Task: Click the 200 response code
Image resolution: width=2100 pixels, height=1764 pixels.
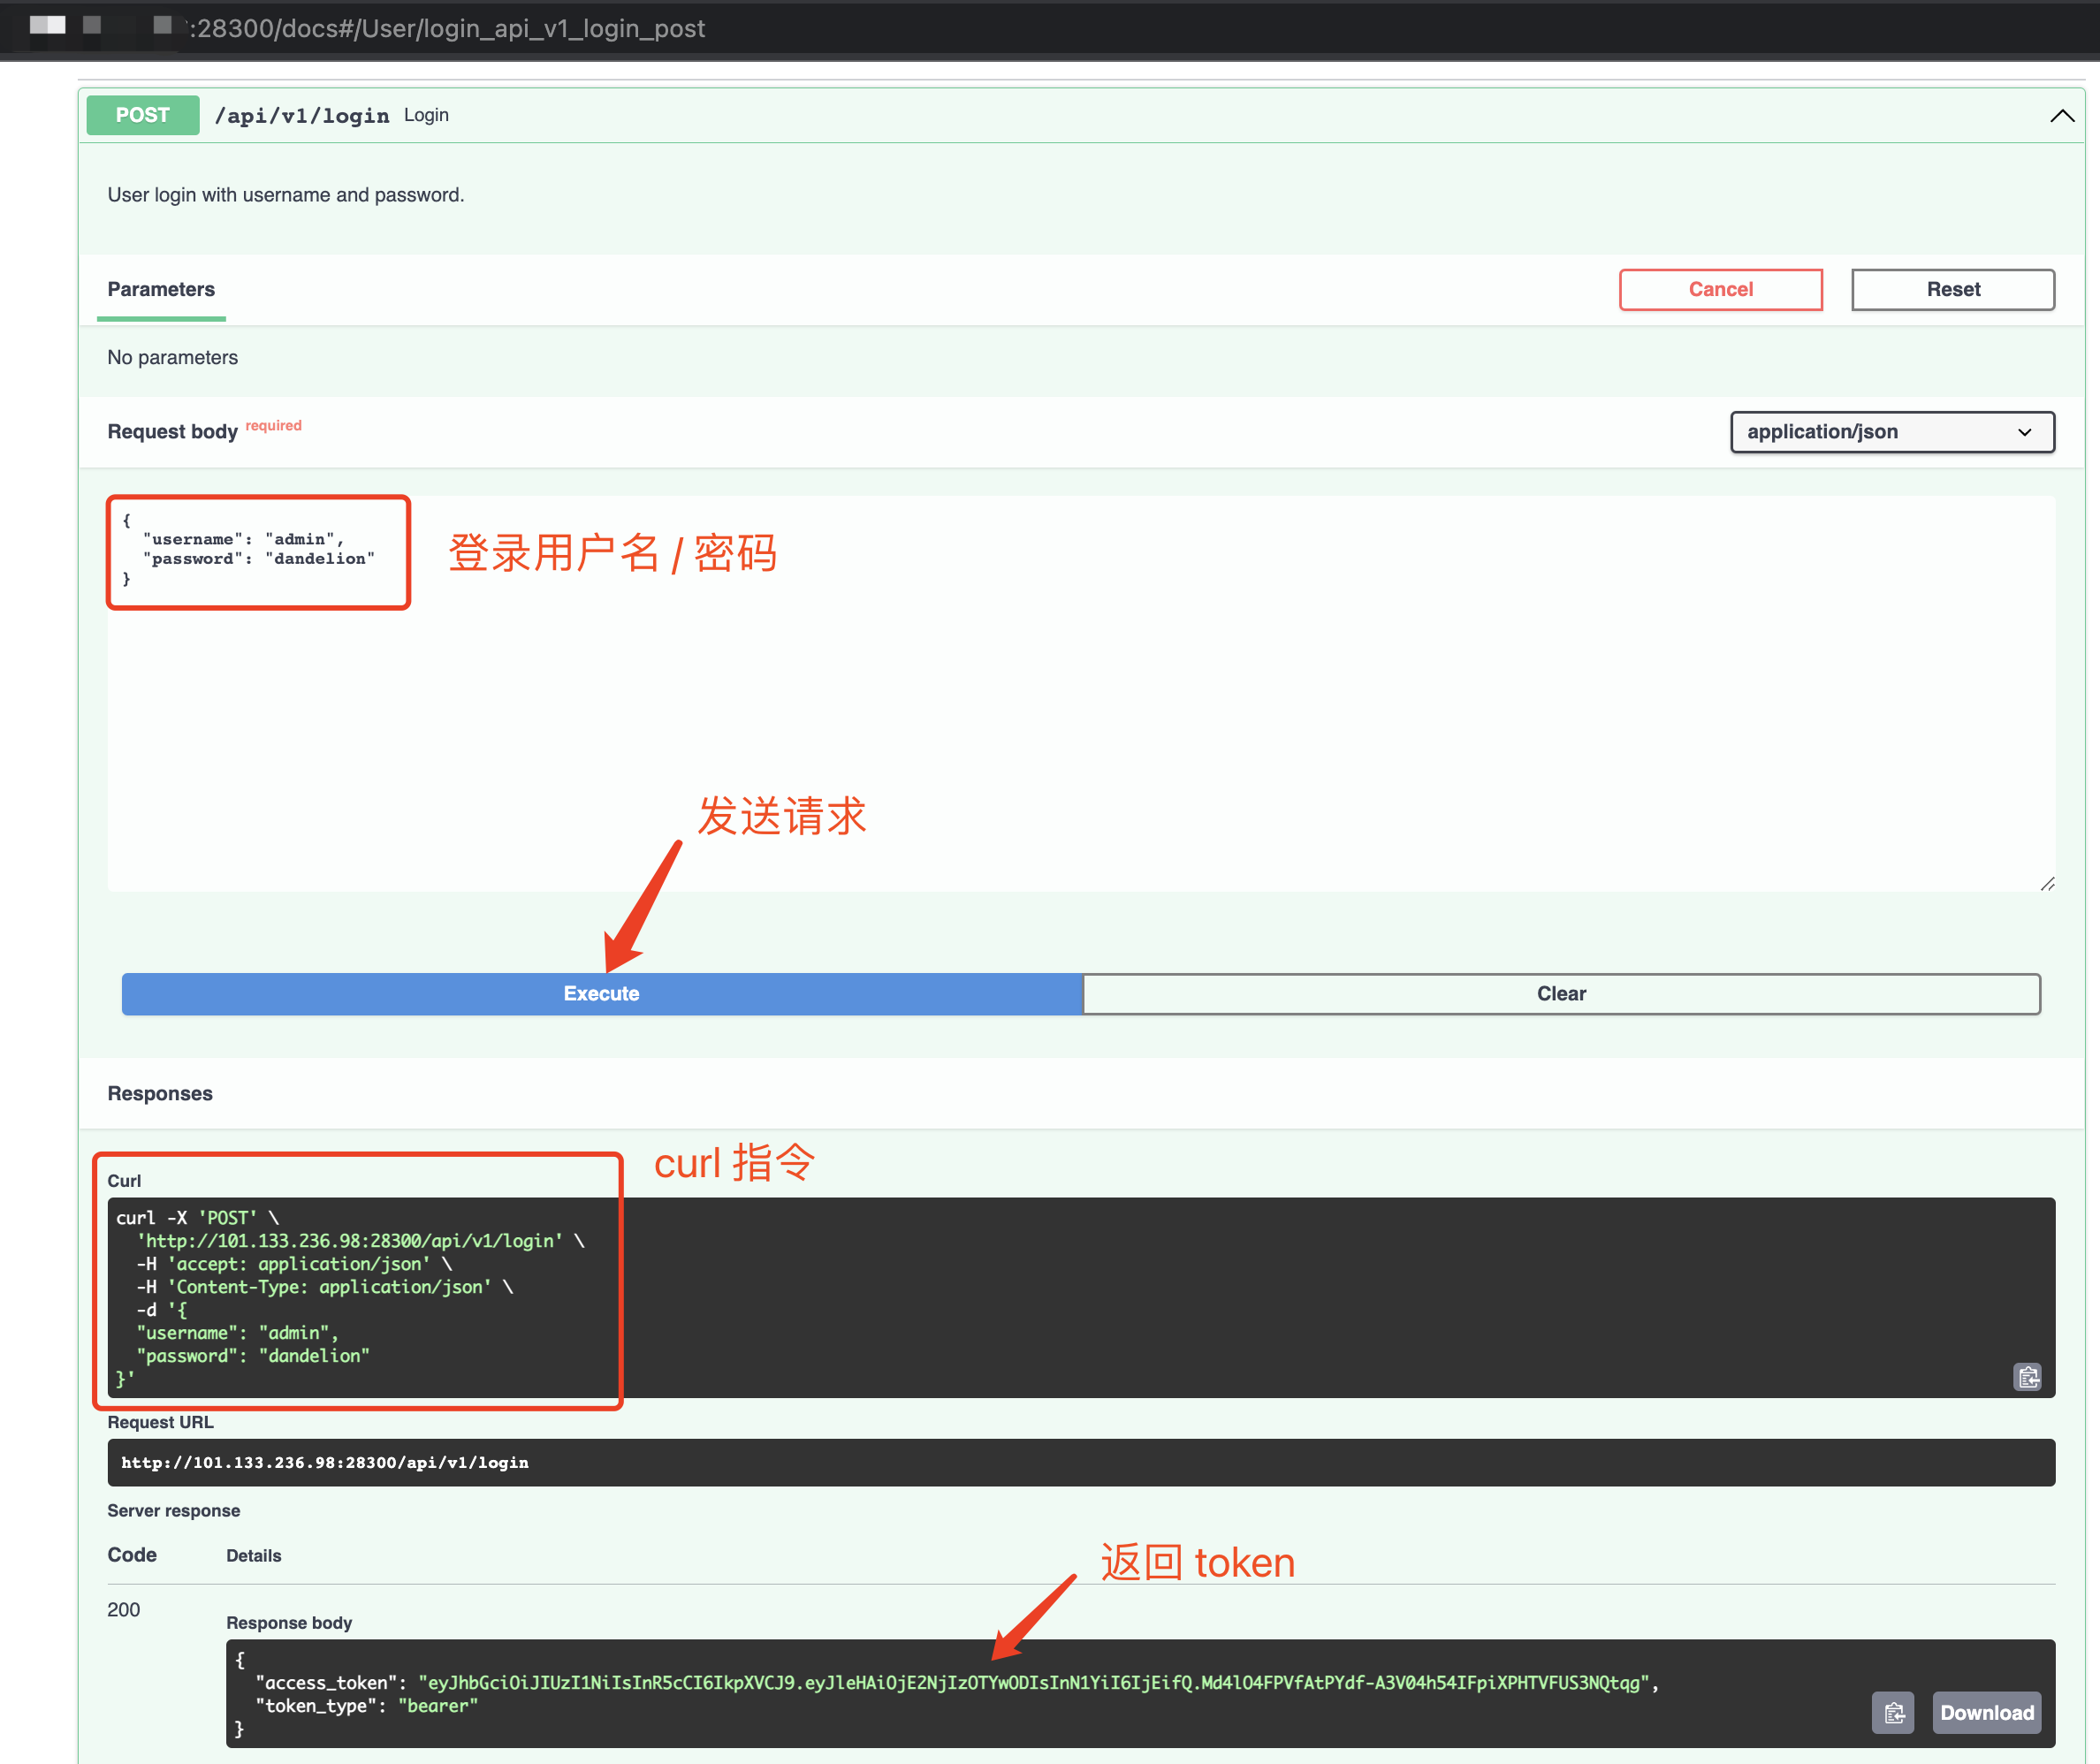Action: [x=124, y=1609]
